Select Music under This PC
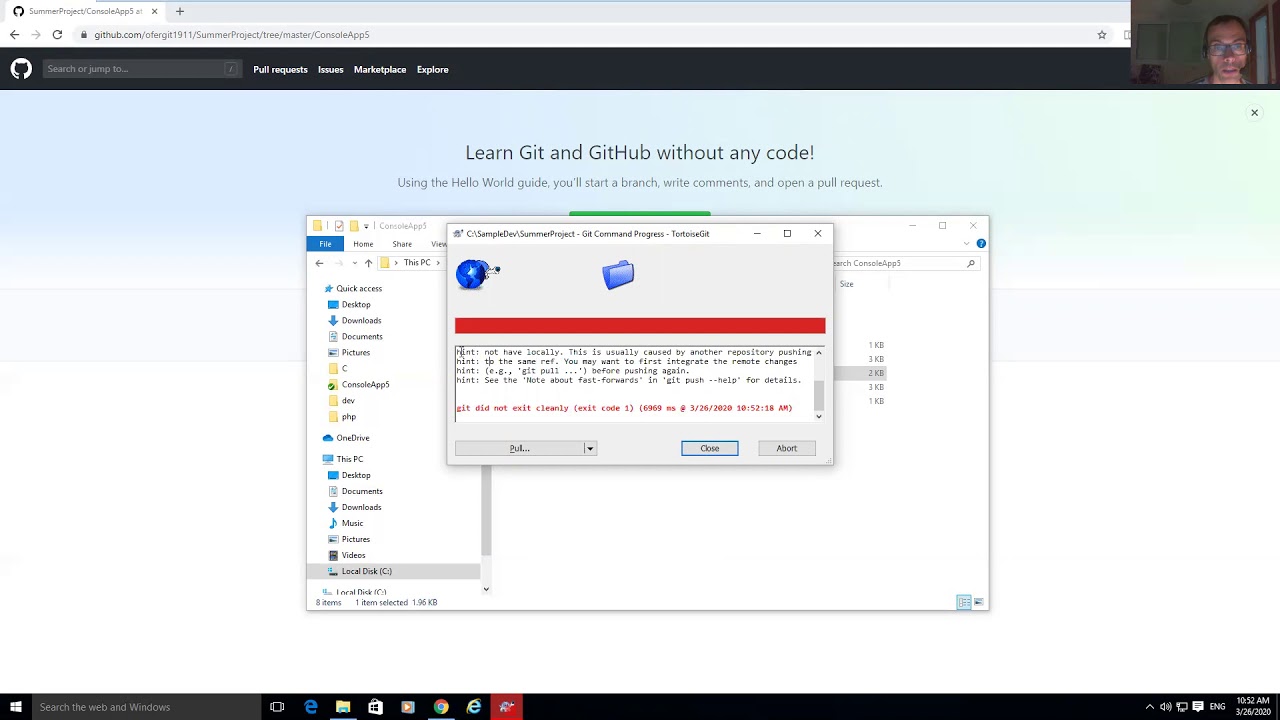Viewport: 1280px width, 720px height. [x=352, y=523]
